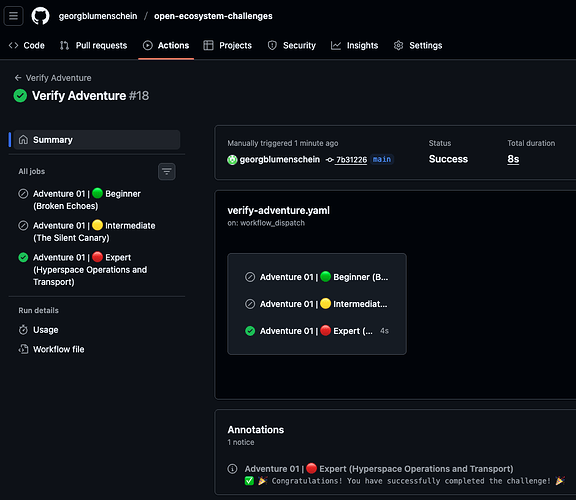The width and height of the screenshot is (576, 500).
Task: Go to the Code tab
Action: click(x=26, y=46)
